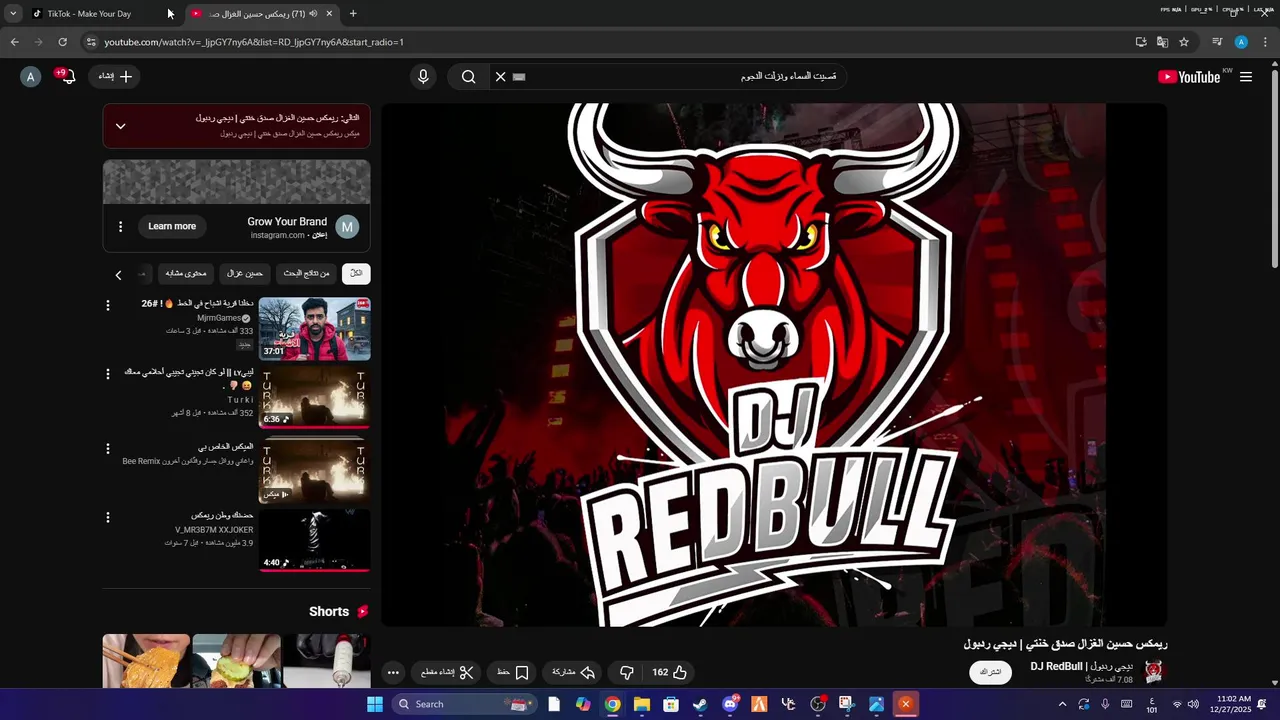Open the Create button in YouTube header

pos(115,77)
